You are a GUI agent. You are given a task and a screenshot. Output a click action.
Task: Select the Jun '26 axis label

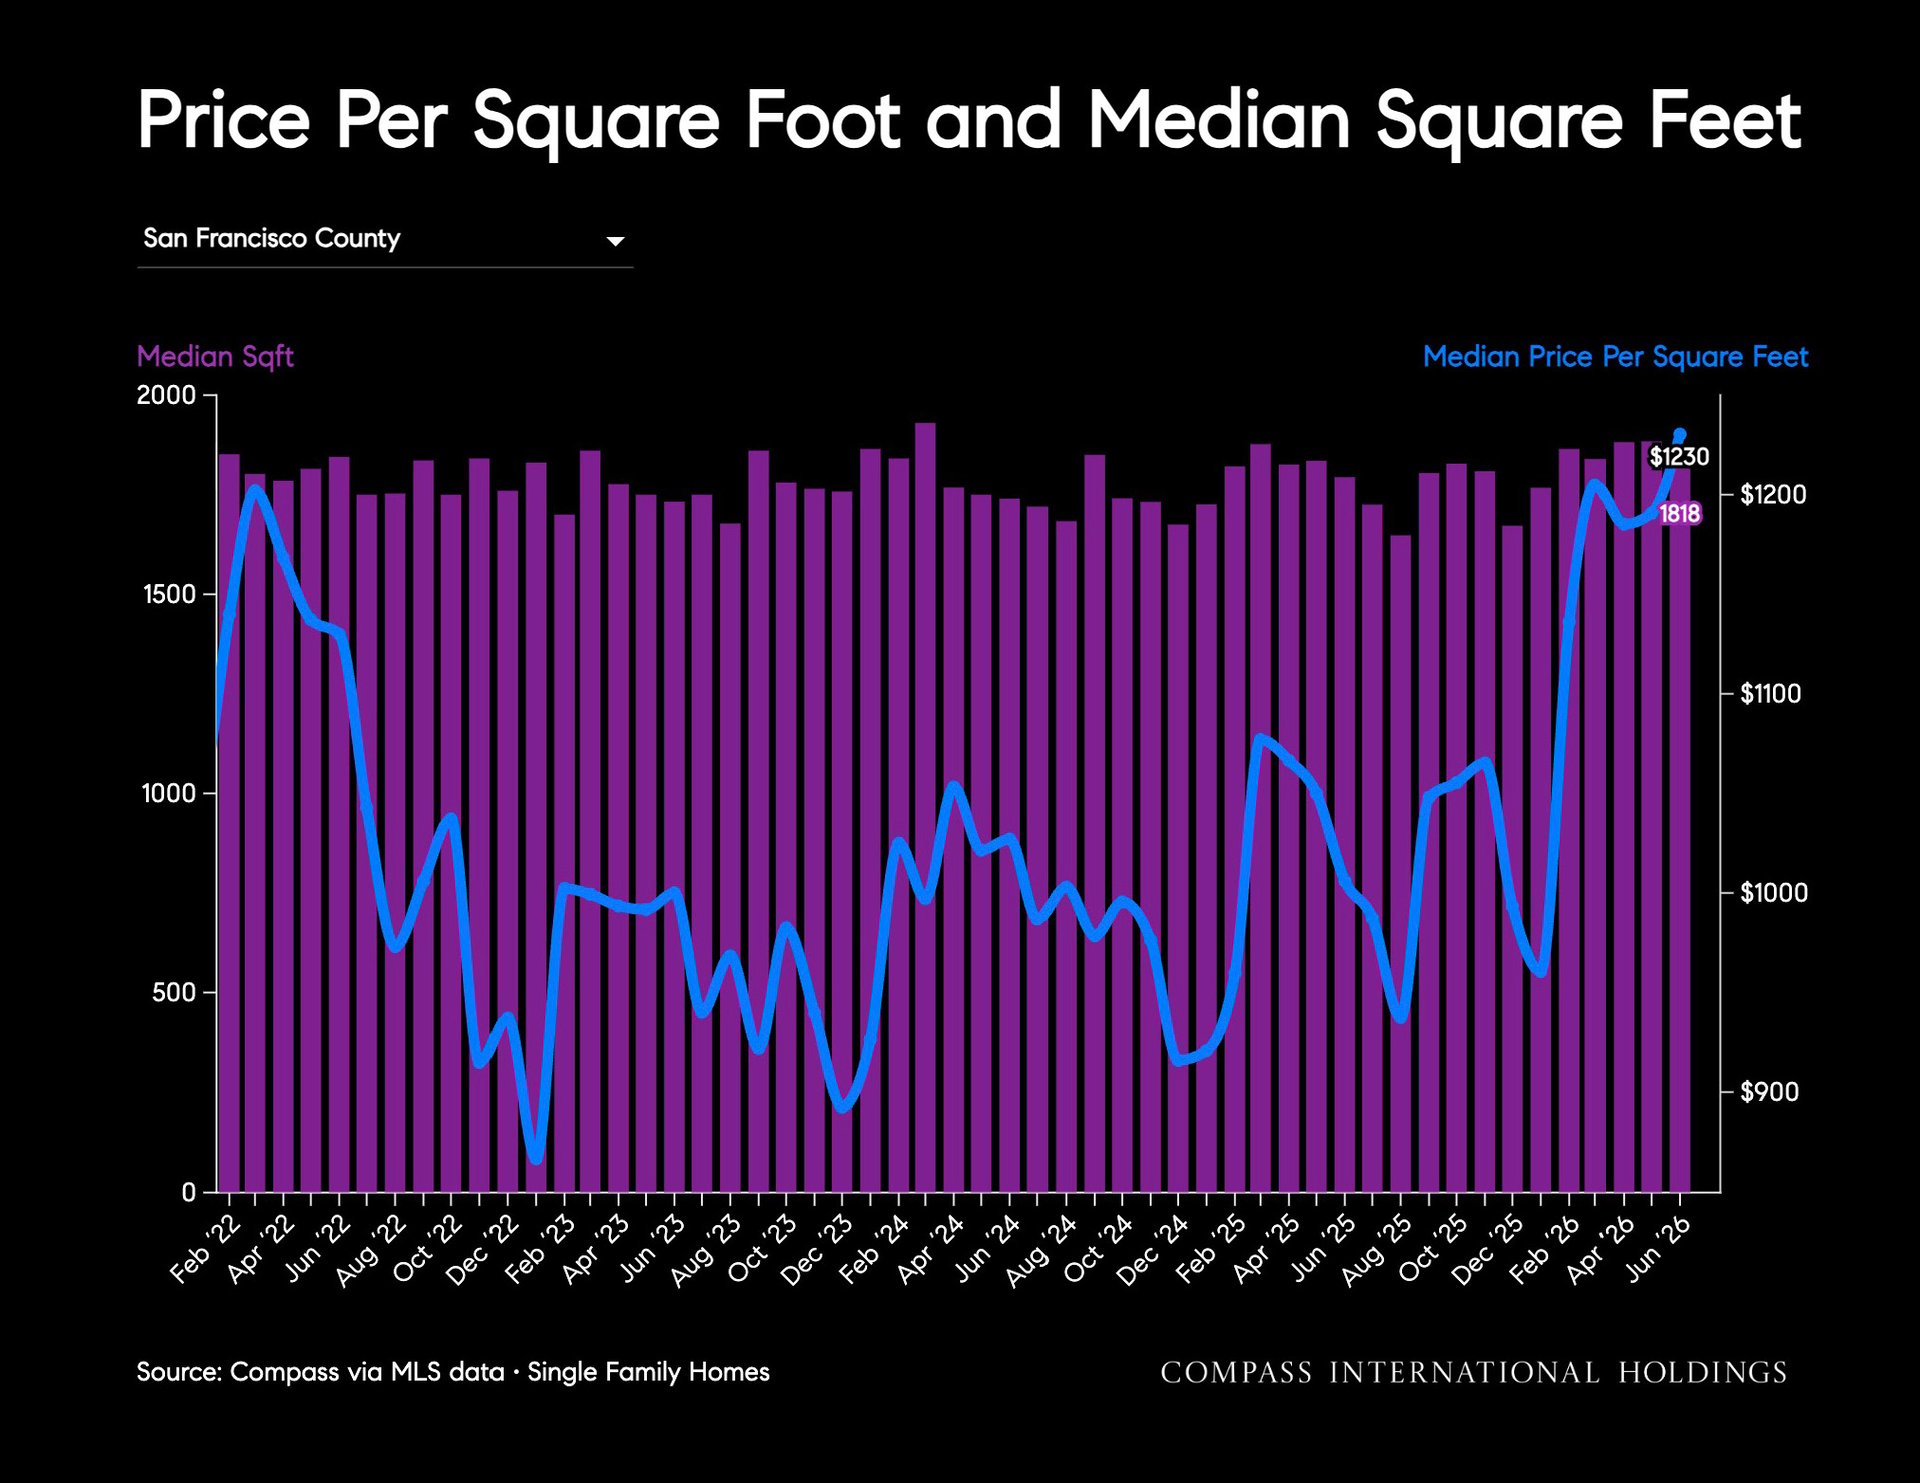pos(1658,1248)
